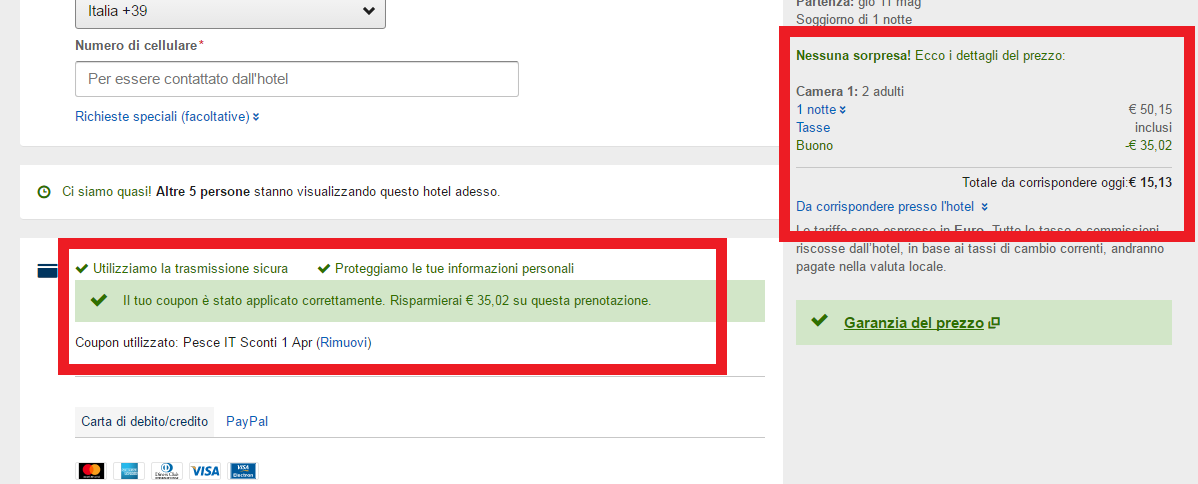Click the Numero di cellulare input field
The height and width of the screenshot is (484, 1198).
pos(296,79)
